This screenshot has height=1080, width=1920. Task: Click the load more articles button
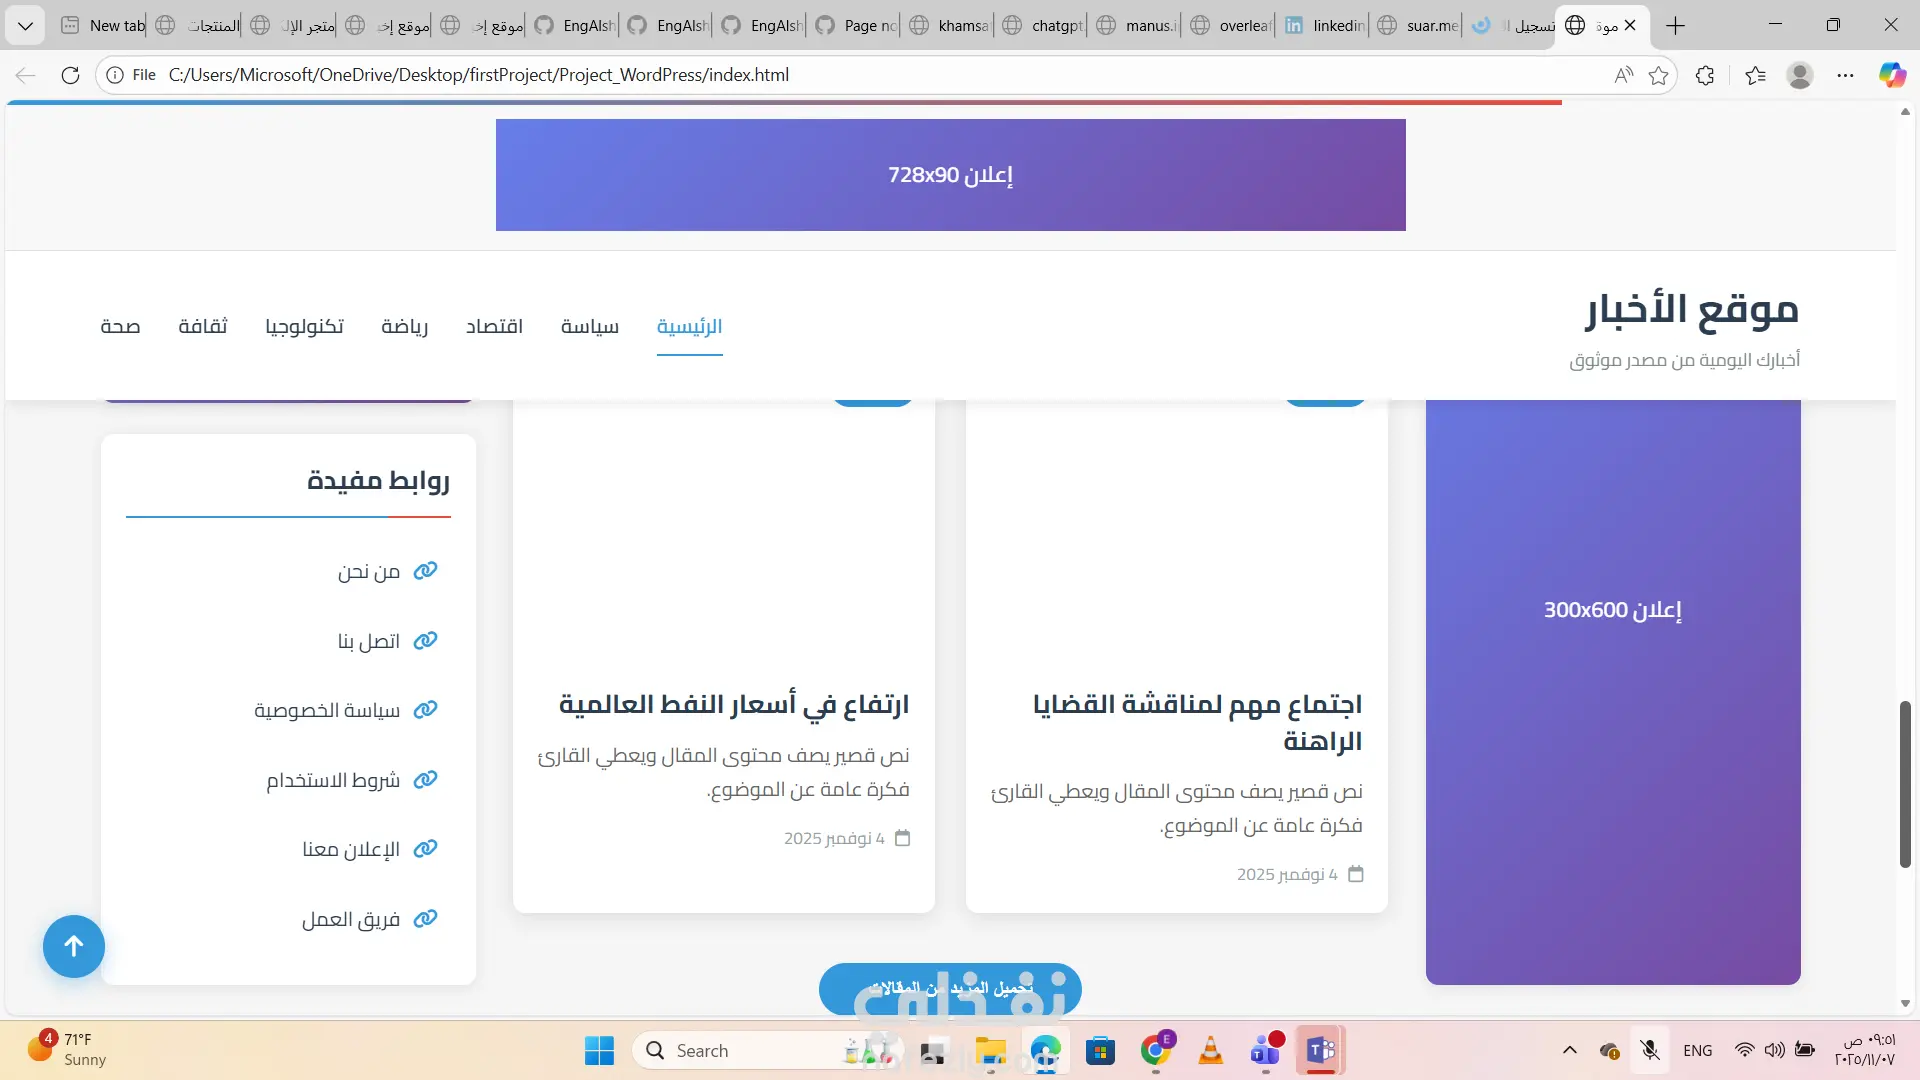click(x=950, y=988)
